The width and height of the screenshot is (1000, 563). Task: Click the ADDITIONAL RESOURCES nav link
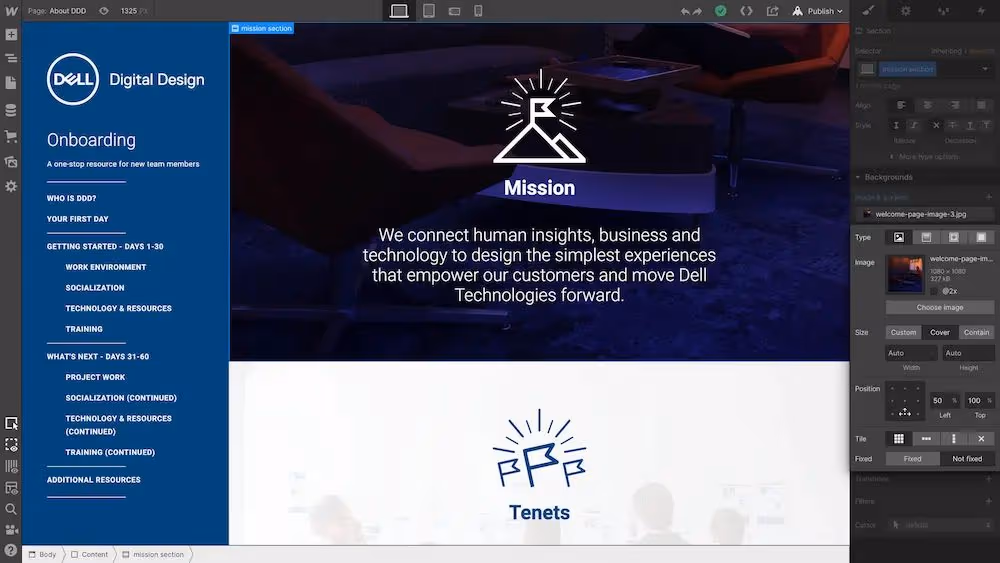[x=94, y=479]
